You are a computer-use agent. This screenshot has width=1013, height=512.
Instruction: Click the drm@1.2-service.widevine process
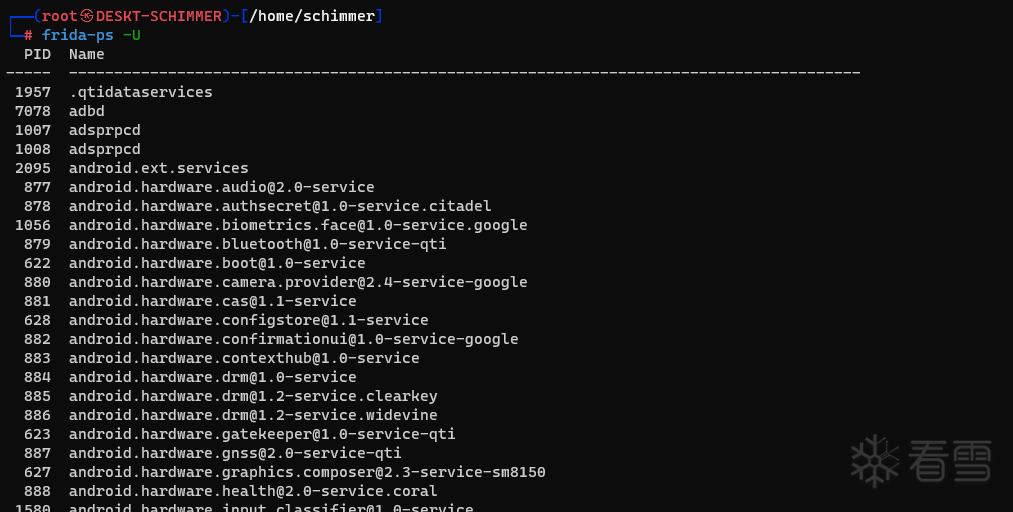[253, 415]
